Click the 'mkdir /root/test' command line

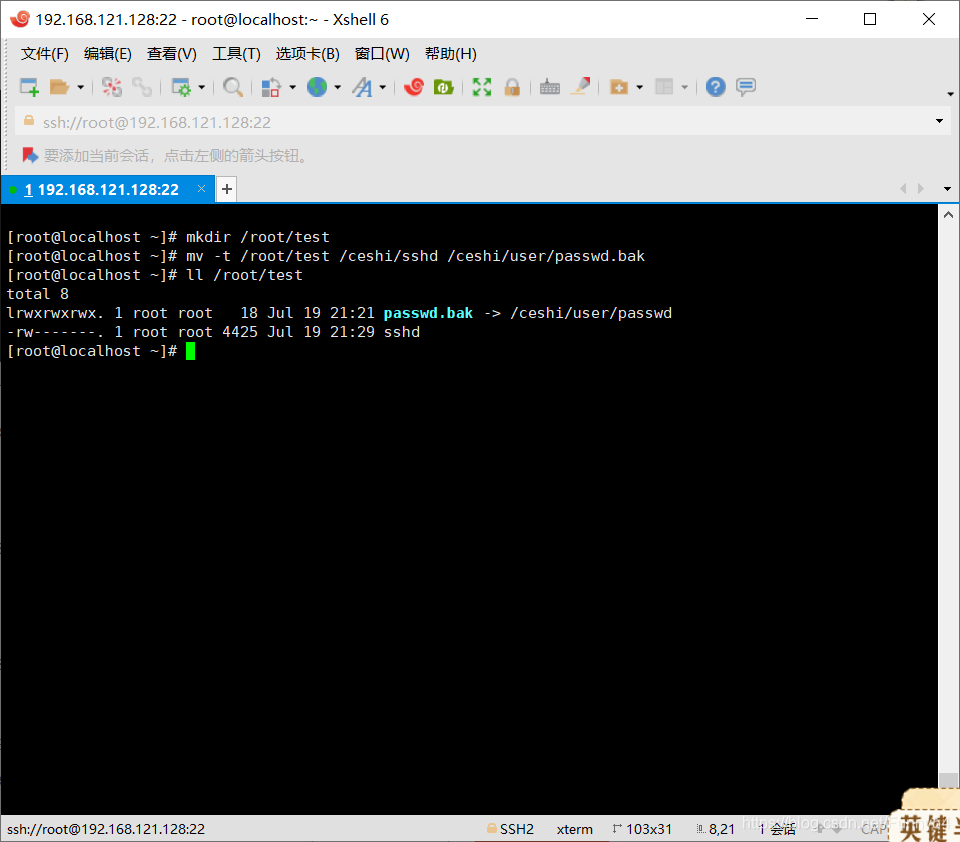(258, 237)
